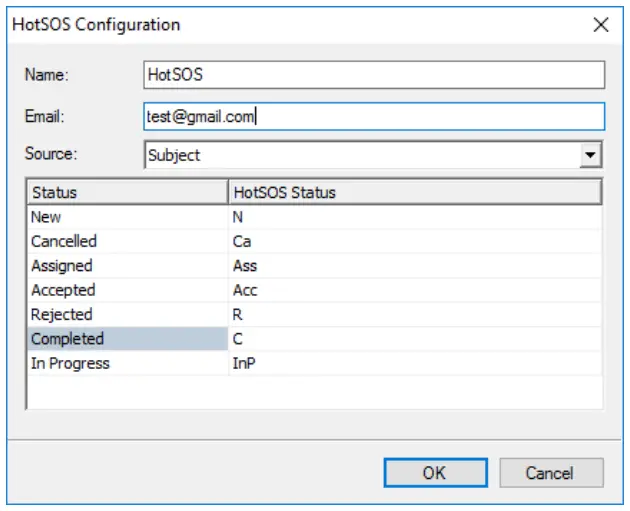Image resolution: width=630 pixels, height=511 pixels.
Task: Click the Source combo box showing Subject
Action: click(x=362, y=155)
